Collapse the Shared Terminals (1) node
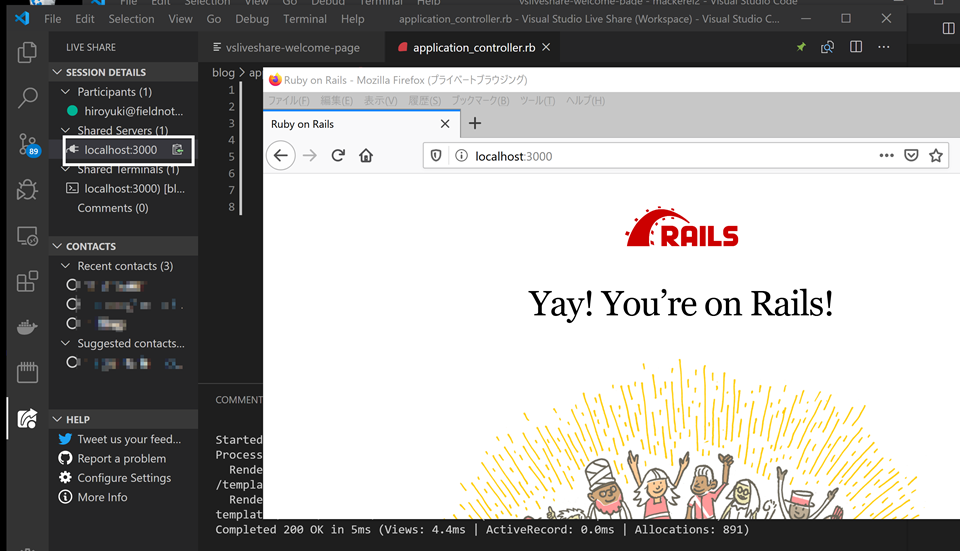The width and height of the screenshot is (960, 551). (66, 169)
